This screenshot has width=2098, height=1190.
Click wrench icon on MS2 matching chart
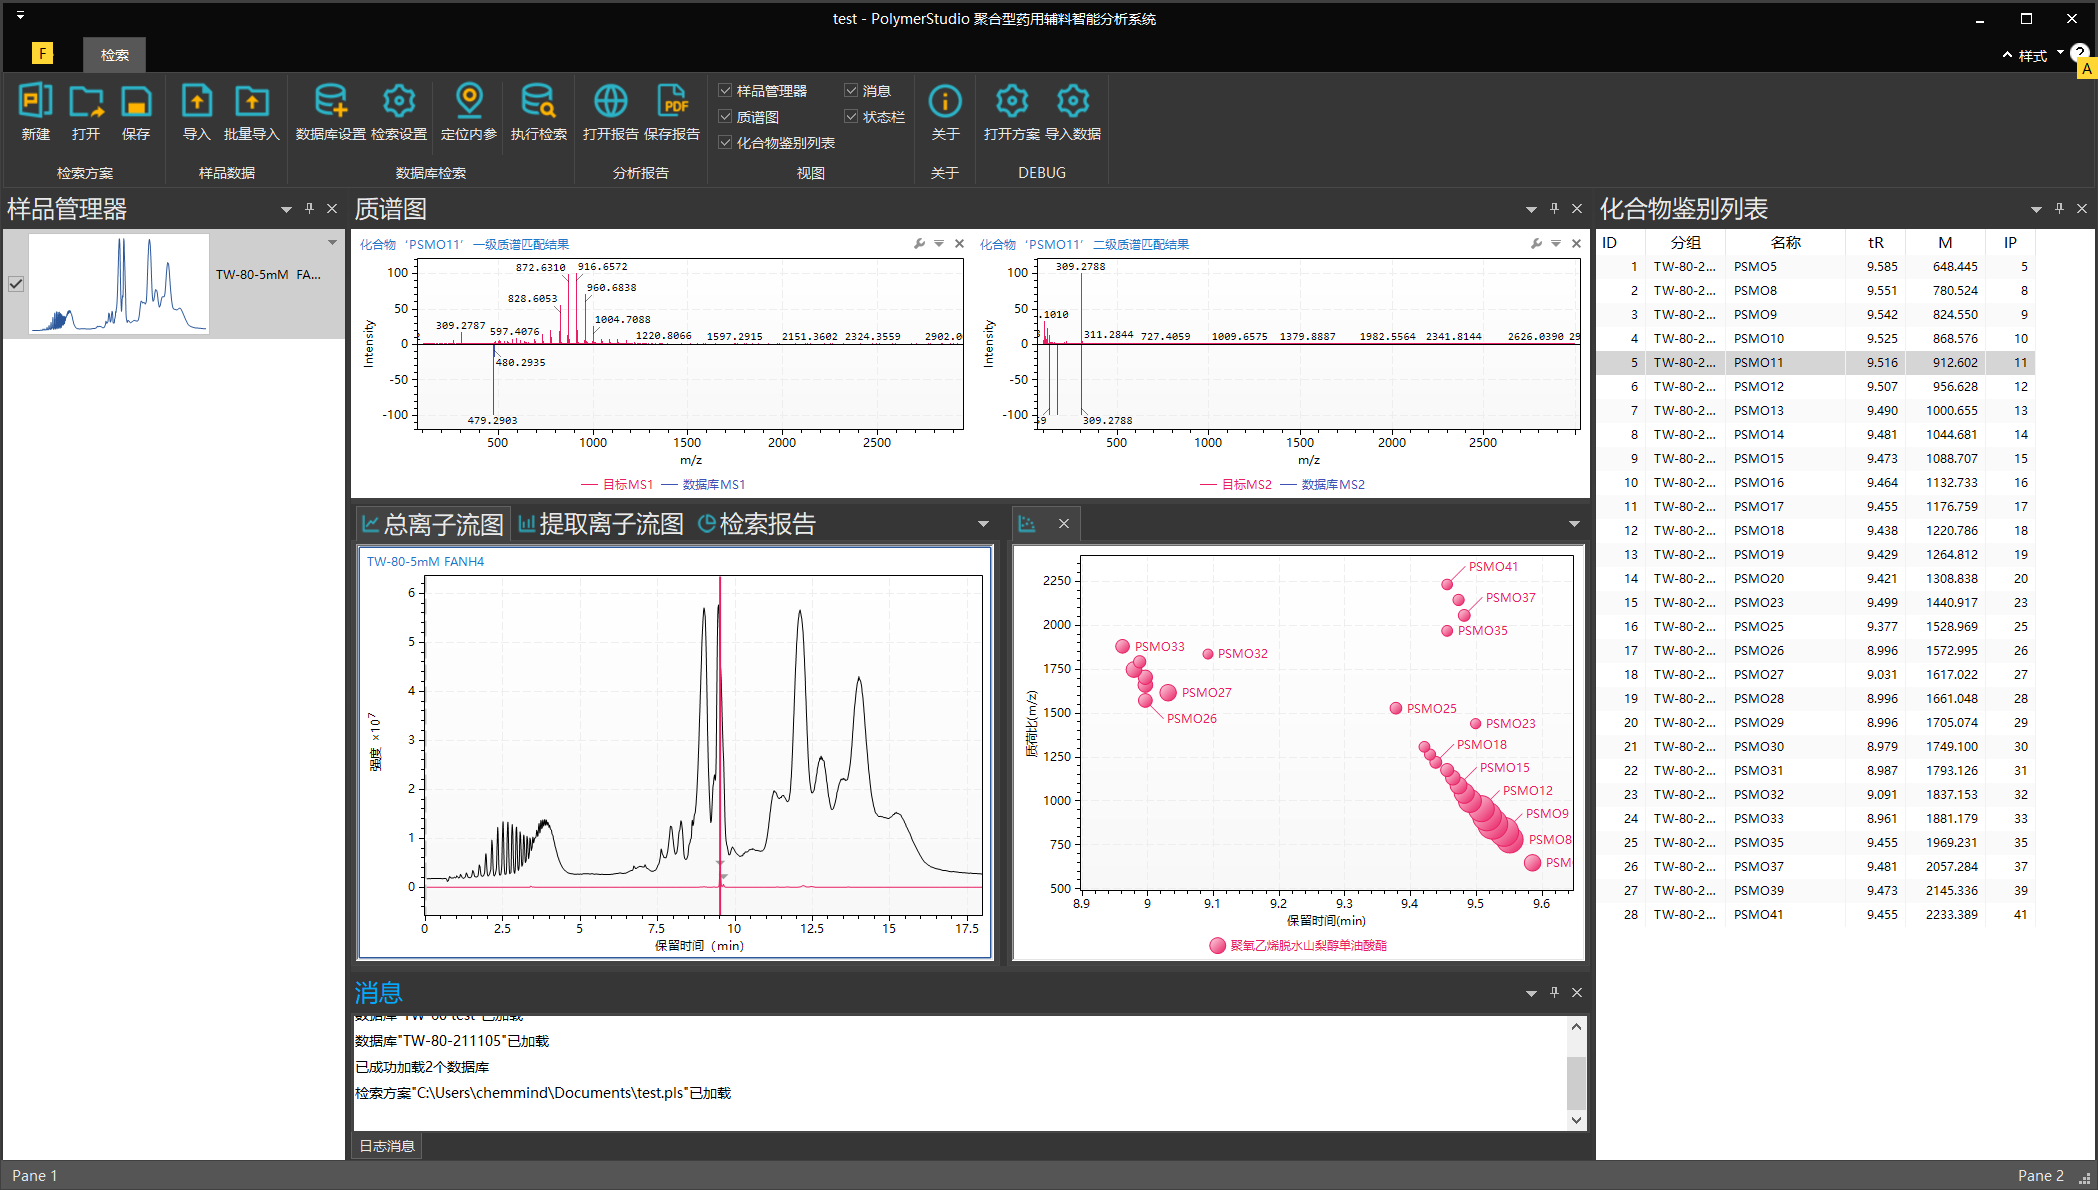pos(1536,244)
